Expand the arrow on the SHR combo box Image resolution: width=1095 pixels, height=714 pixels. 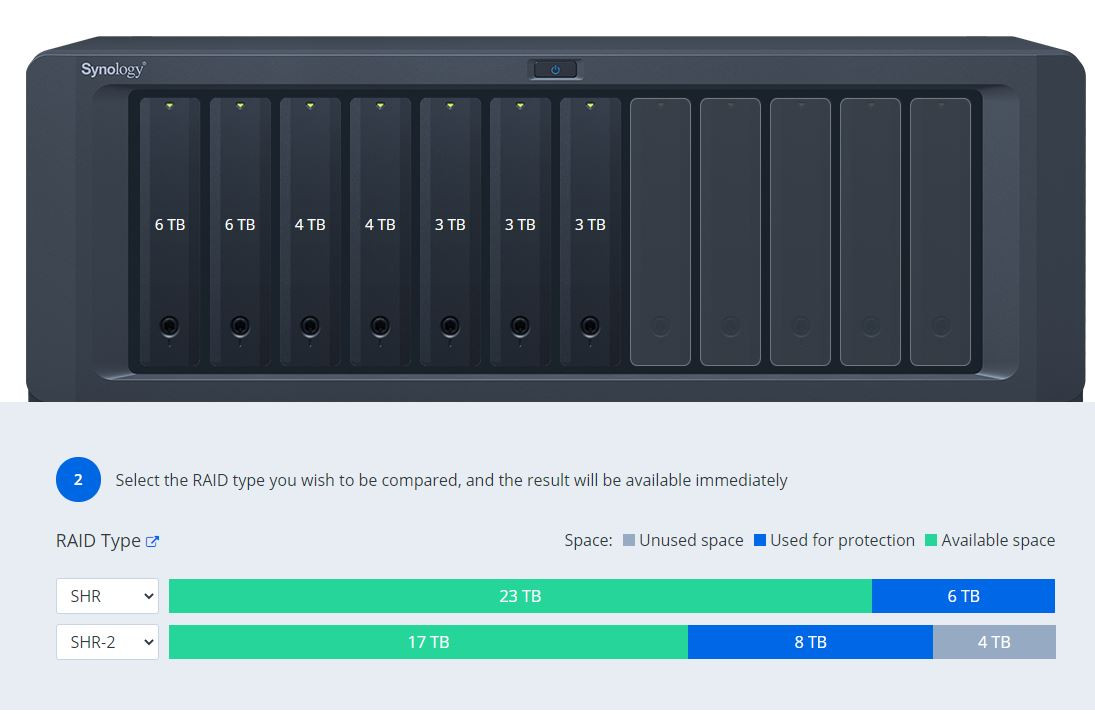(x=148, y=596)
